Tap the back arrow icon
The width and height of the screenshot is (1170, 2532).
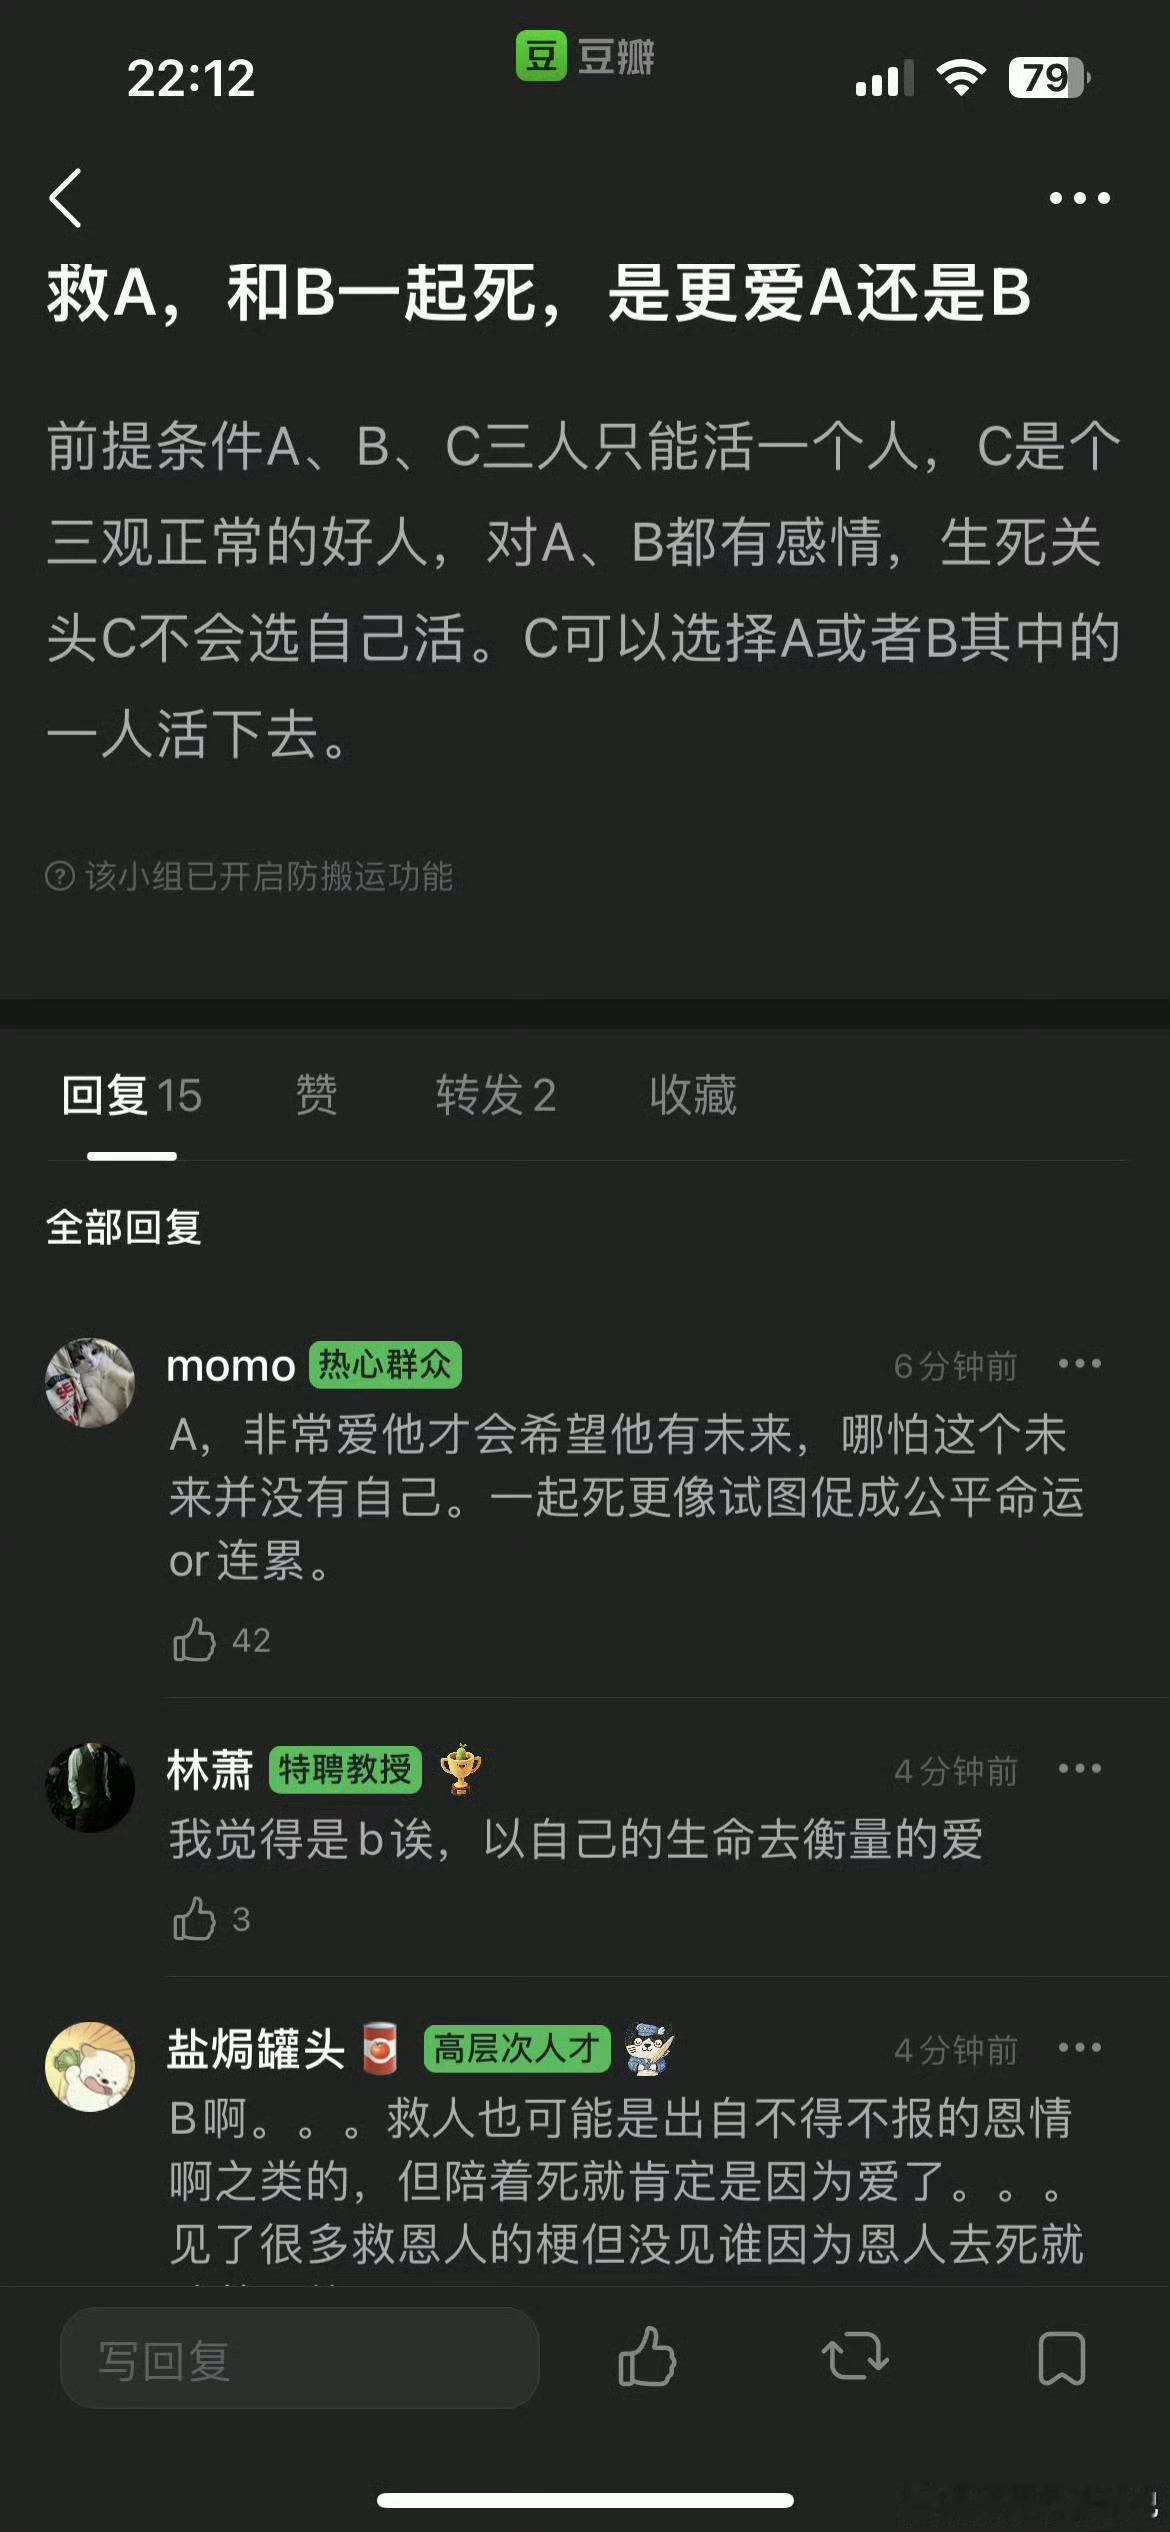click(65, 198)
